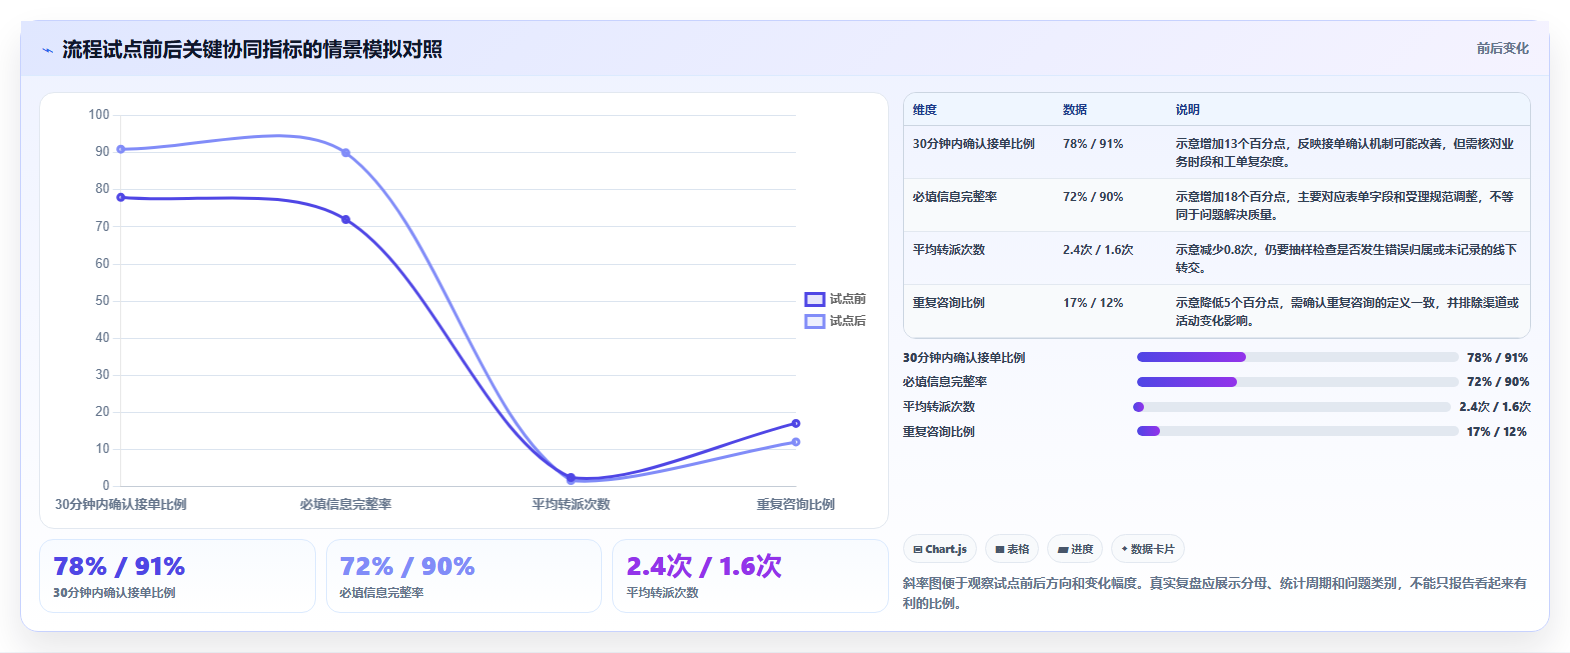Click the 重复咨询比例 x-axis label
Viewport: 1570px width, 653px height.
(796, 505)
